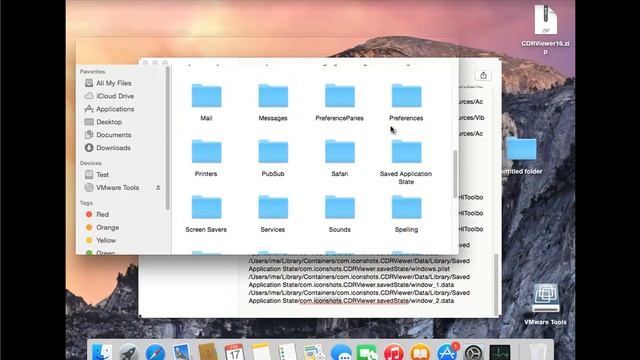Open iBooks from the Dock
640x360 pixels.
pos(420,352)
